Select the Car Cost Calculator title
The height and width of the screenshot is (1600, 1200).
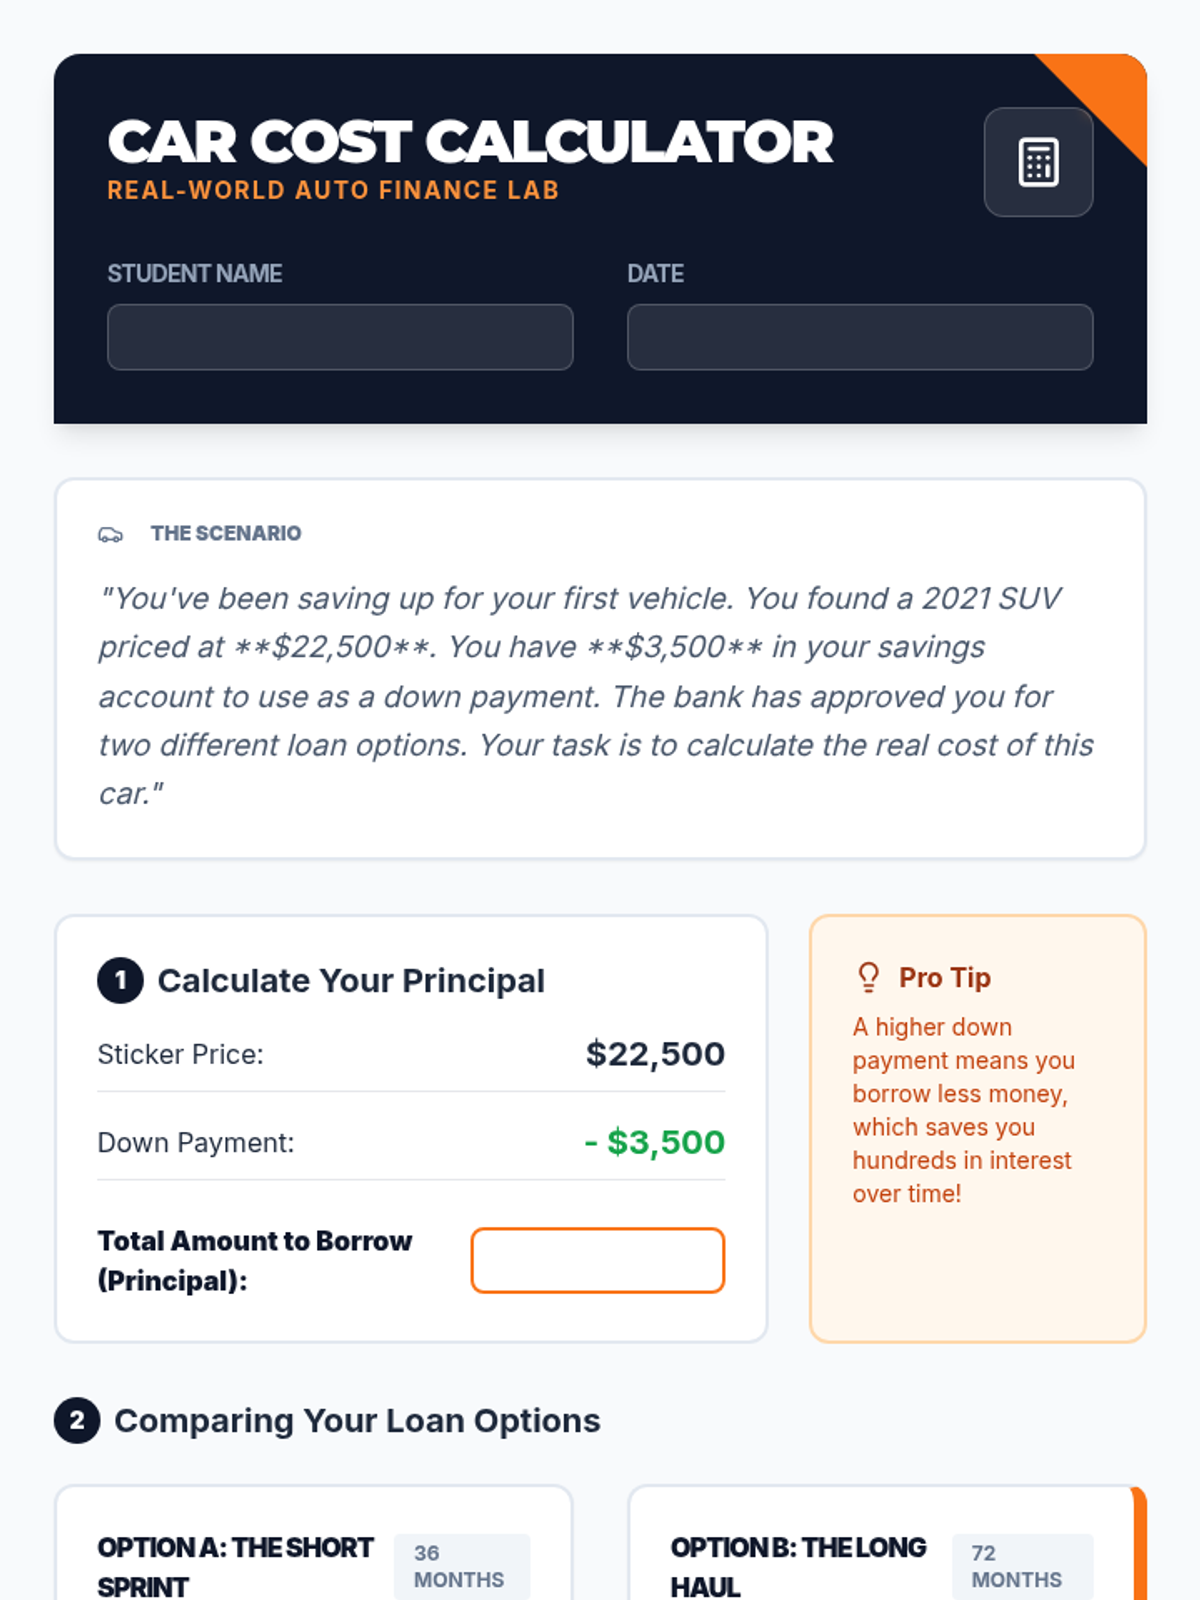pos(470,142)
